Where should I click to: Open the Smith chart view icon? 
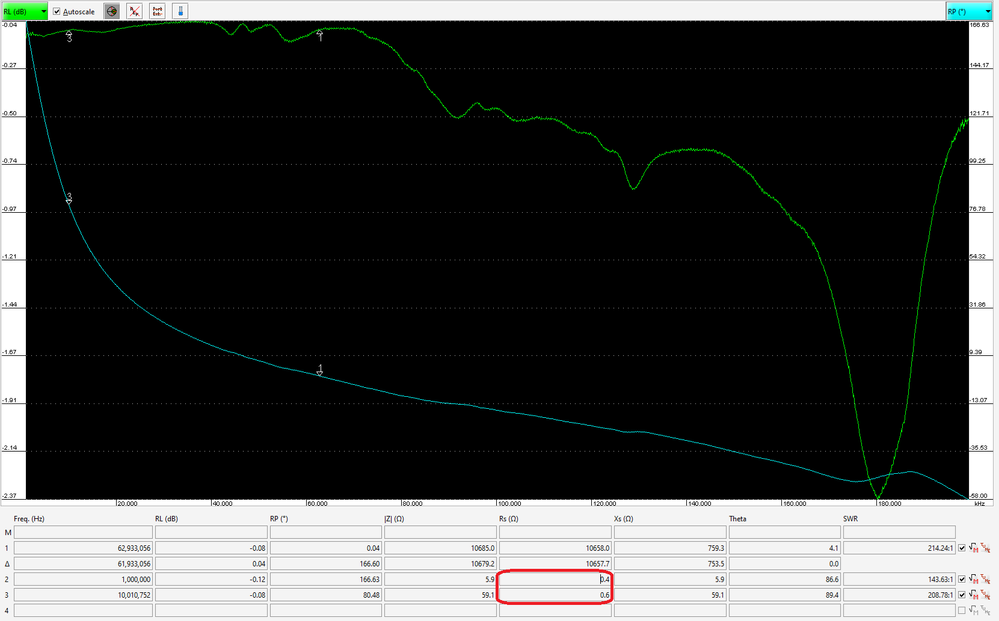(x=111, y=11)
